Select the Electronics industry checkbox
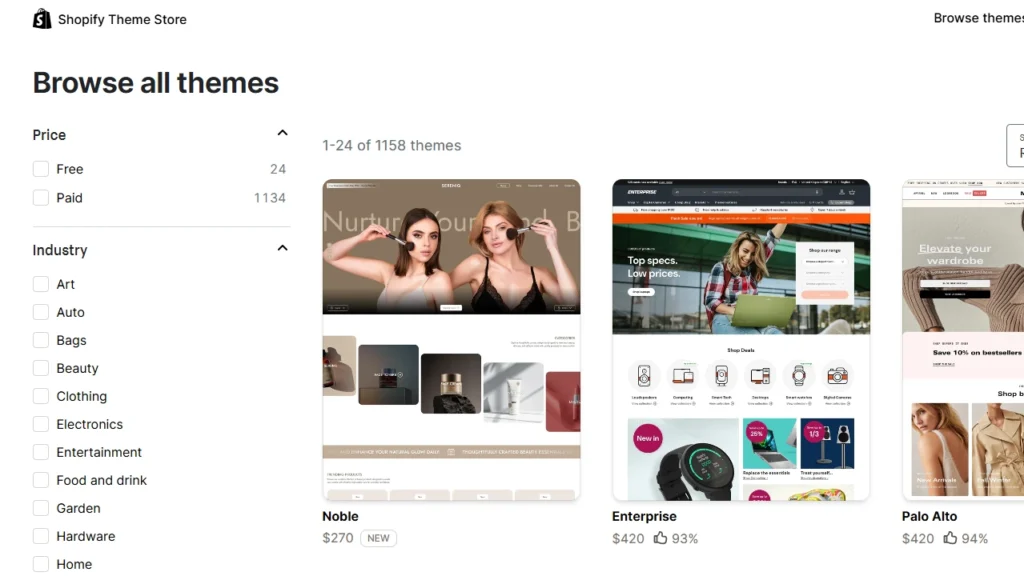Image resolution: width=1024 pixels, height=576 pixels. 40,424
